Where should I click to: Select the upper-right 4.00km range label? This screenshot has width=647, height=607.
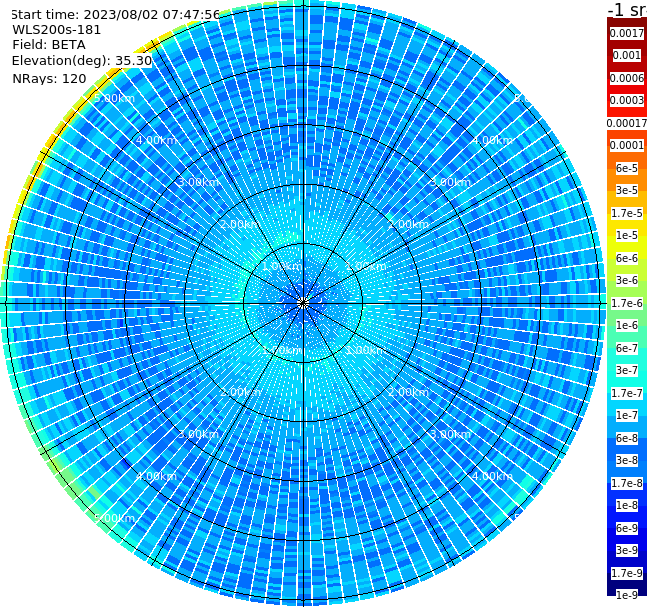(x=492, y=140)
